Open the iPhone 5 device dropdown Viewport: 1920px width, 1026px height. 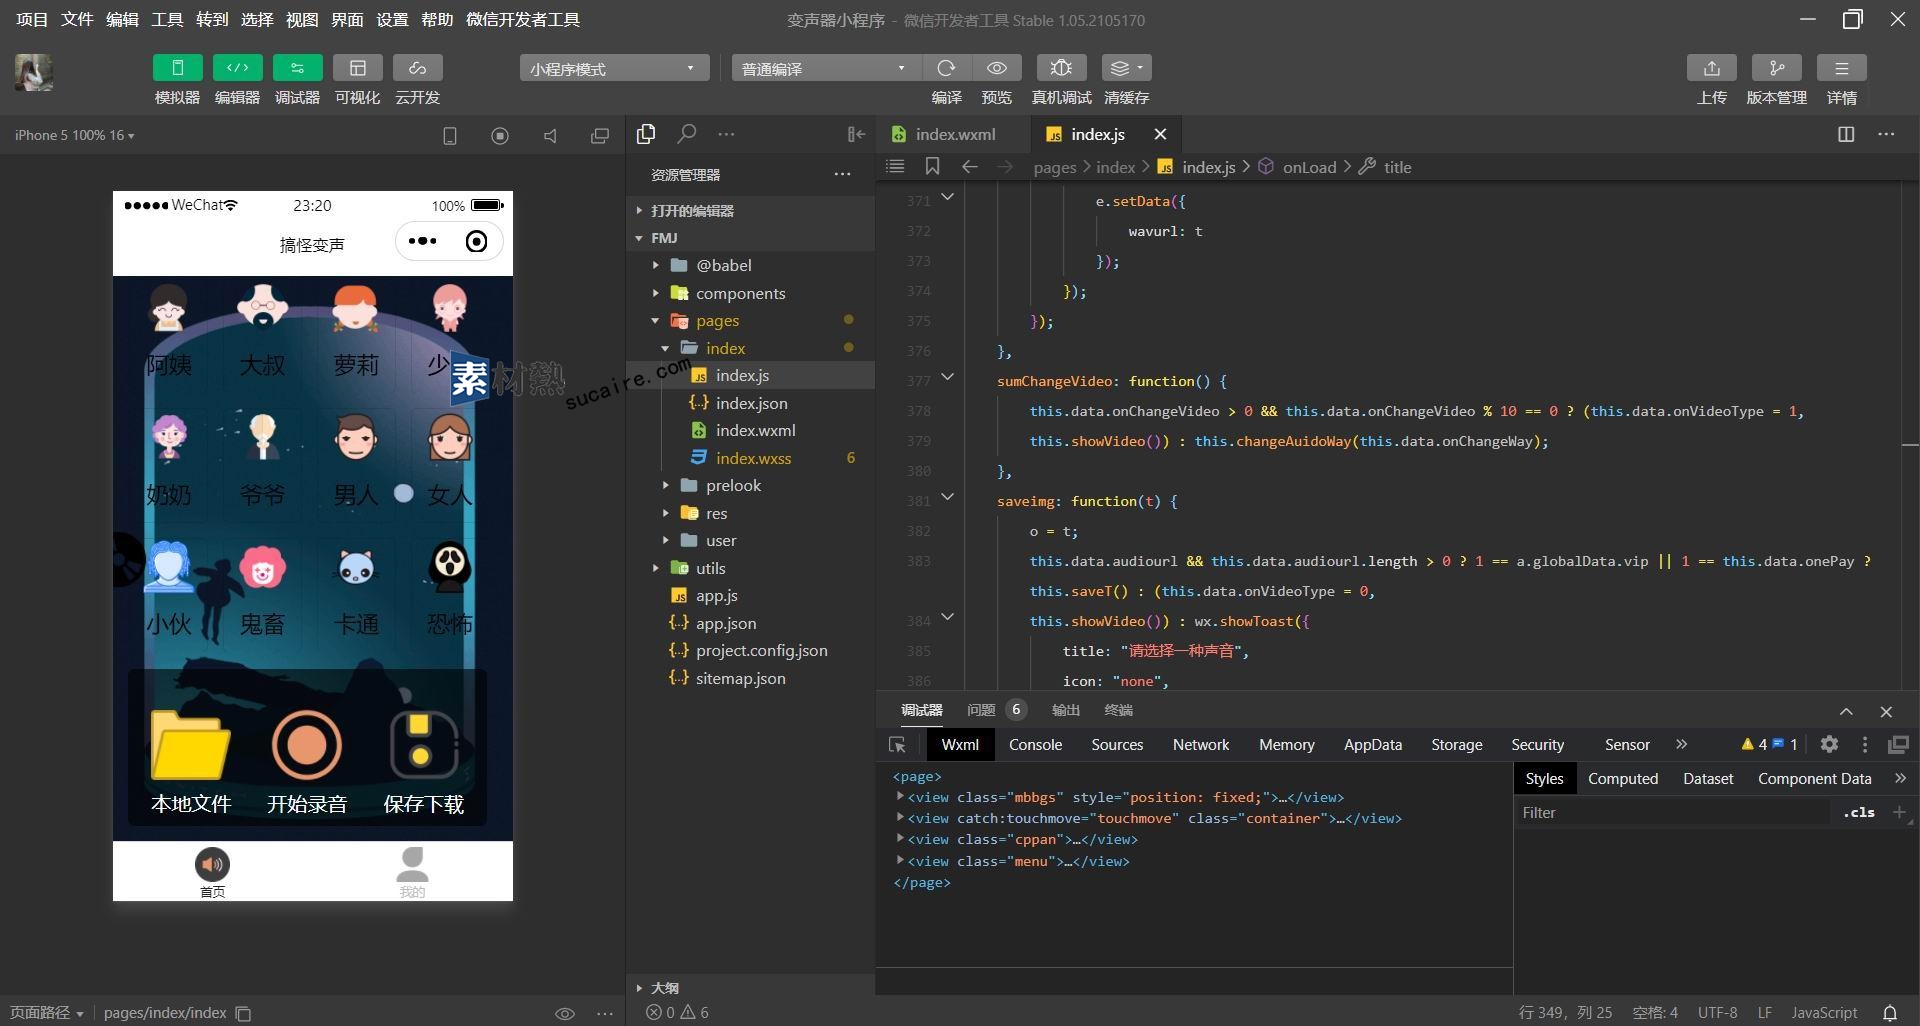[x=74, y=135]
